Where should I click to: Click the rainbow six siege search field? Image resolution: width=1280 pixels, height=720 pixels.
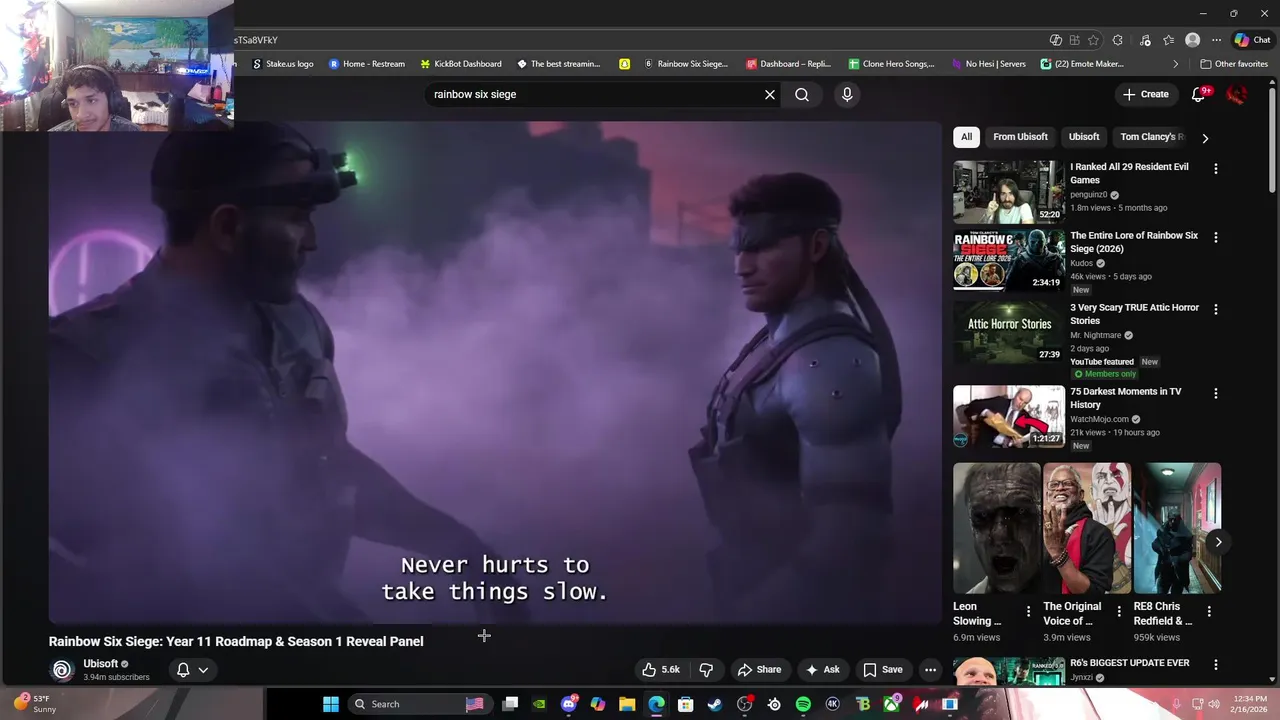click(595, 94)
